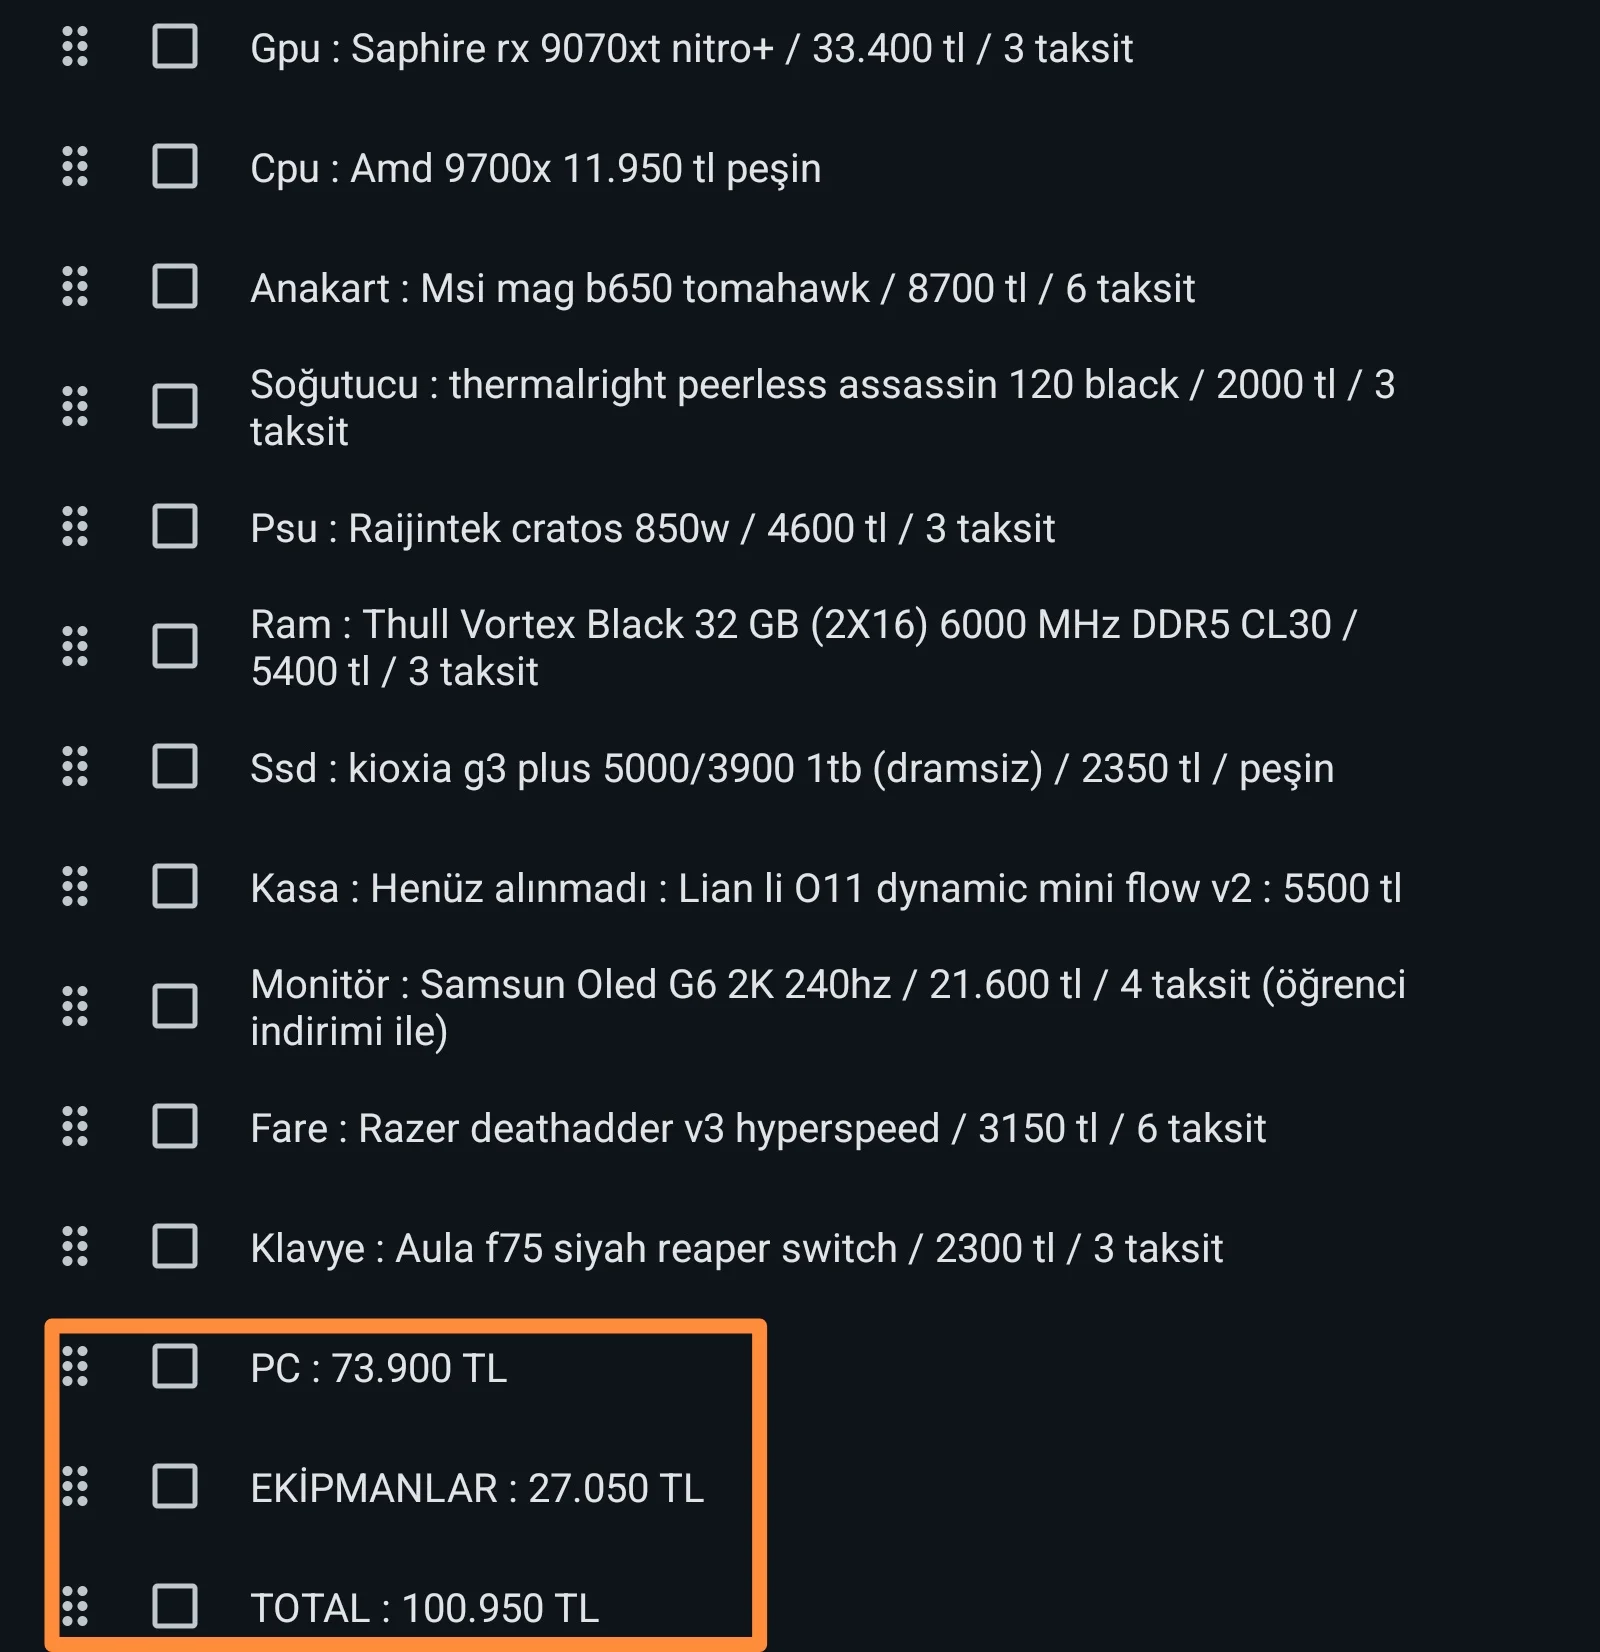Tick the Cpu Amd 9700x checkbox

coord(175,167)
